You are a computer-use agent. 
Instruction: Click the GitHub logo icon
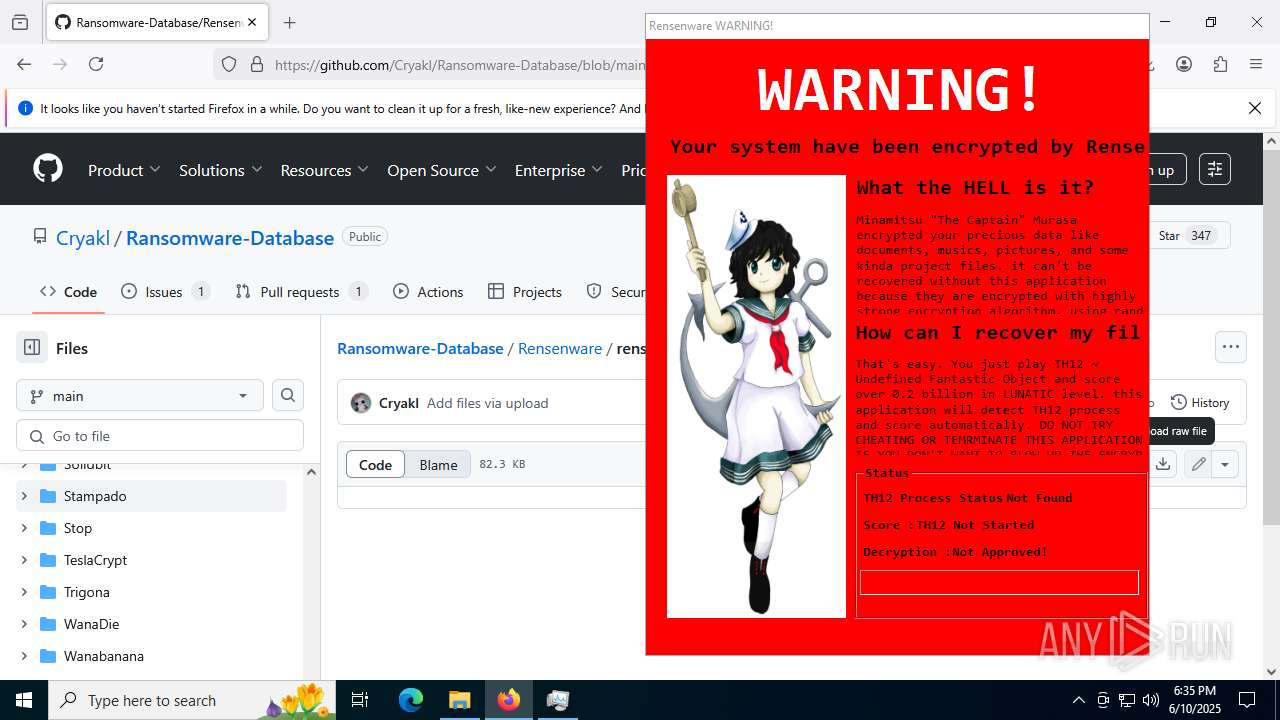(48, 169)
